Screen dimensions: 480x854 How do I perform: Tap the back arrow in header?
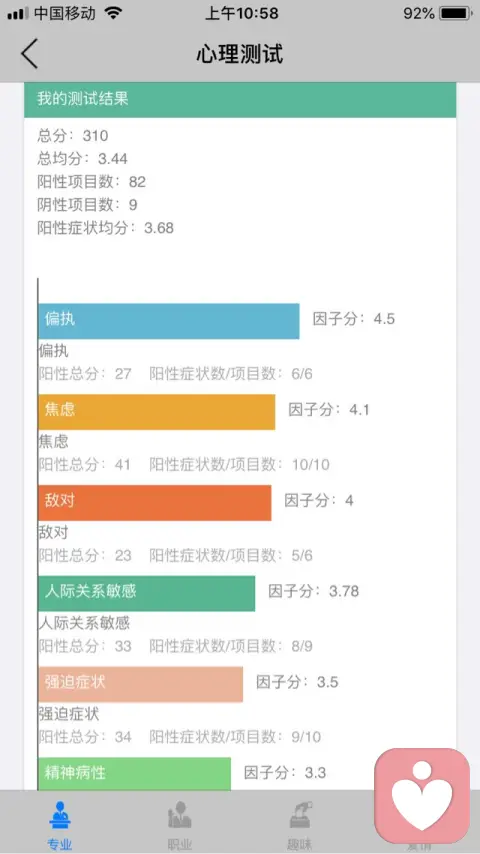click(x=29, y=53)
